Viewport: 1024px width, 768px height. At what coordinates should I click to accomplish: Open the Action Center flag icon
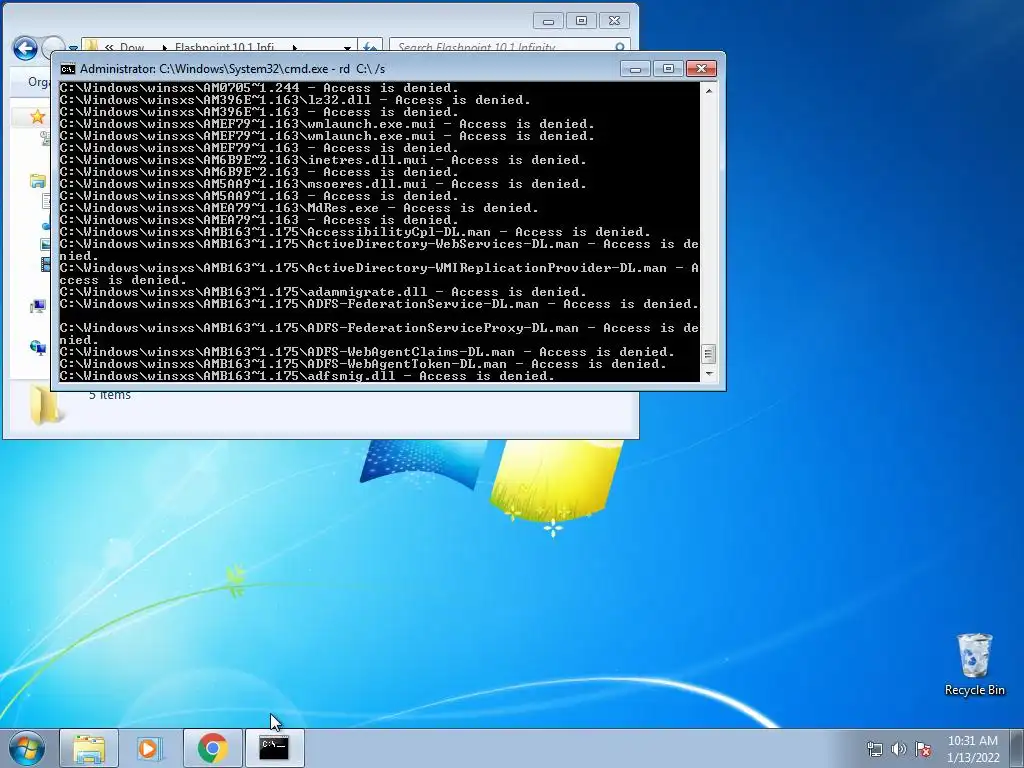click(923, 748)
